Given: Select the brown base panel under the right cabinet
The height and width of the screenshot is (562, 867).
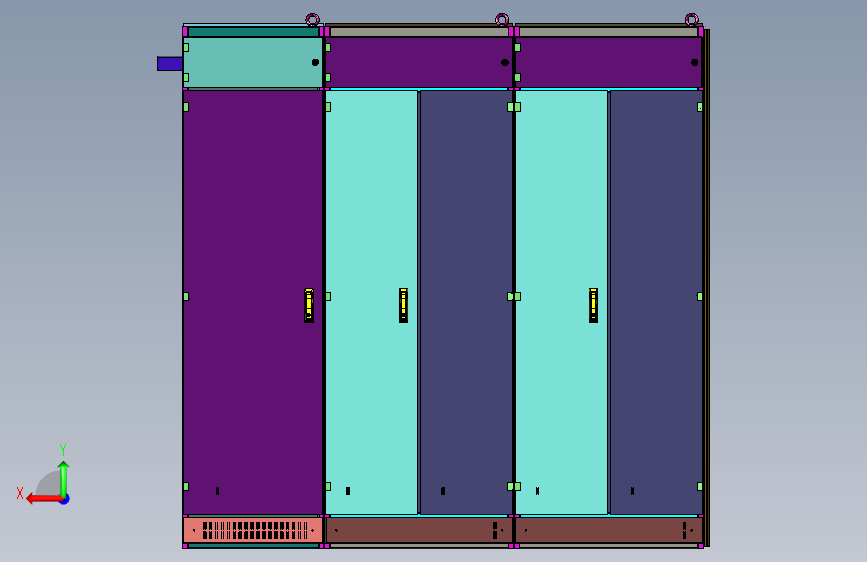Looking at the screenshot, I should point(608,530).
